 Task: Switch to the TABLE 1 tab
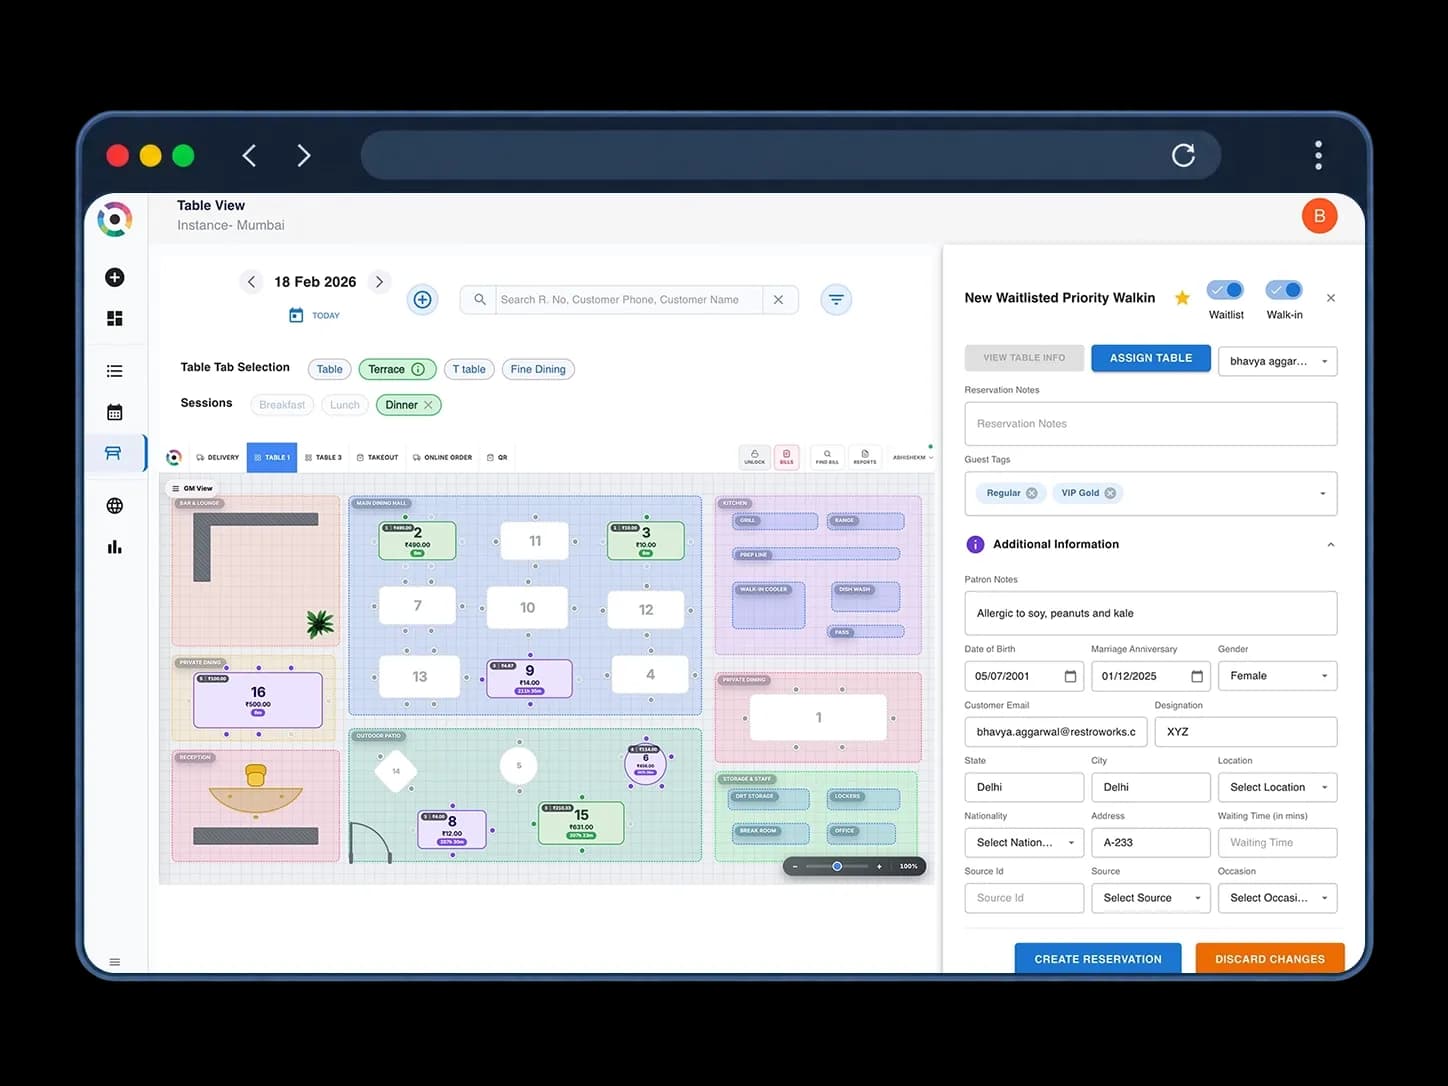click(x=272, y=457)
